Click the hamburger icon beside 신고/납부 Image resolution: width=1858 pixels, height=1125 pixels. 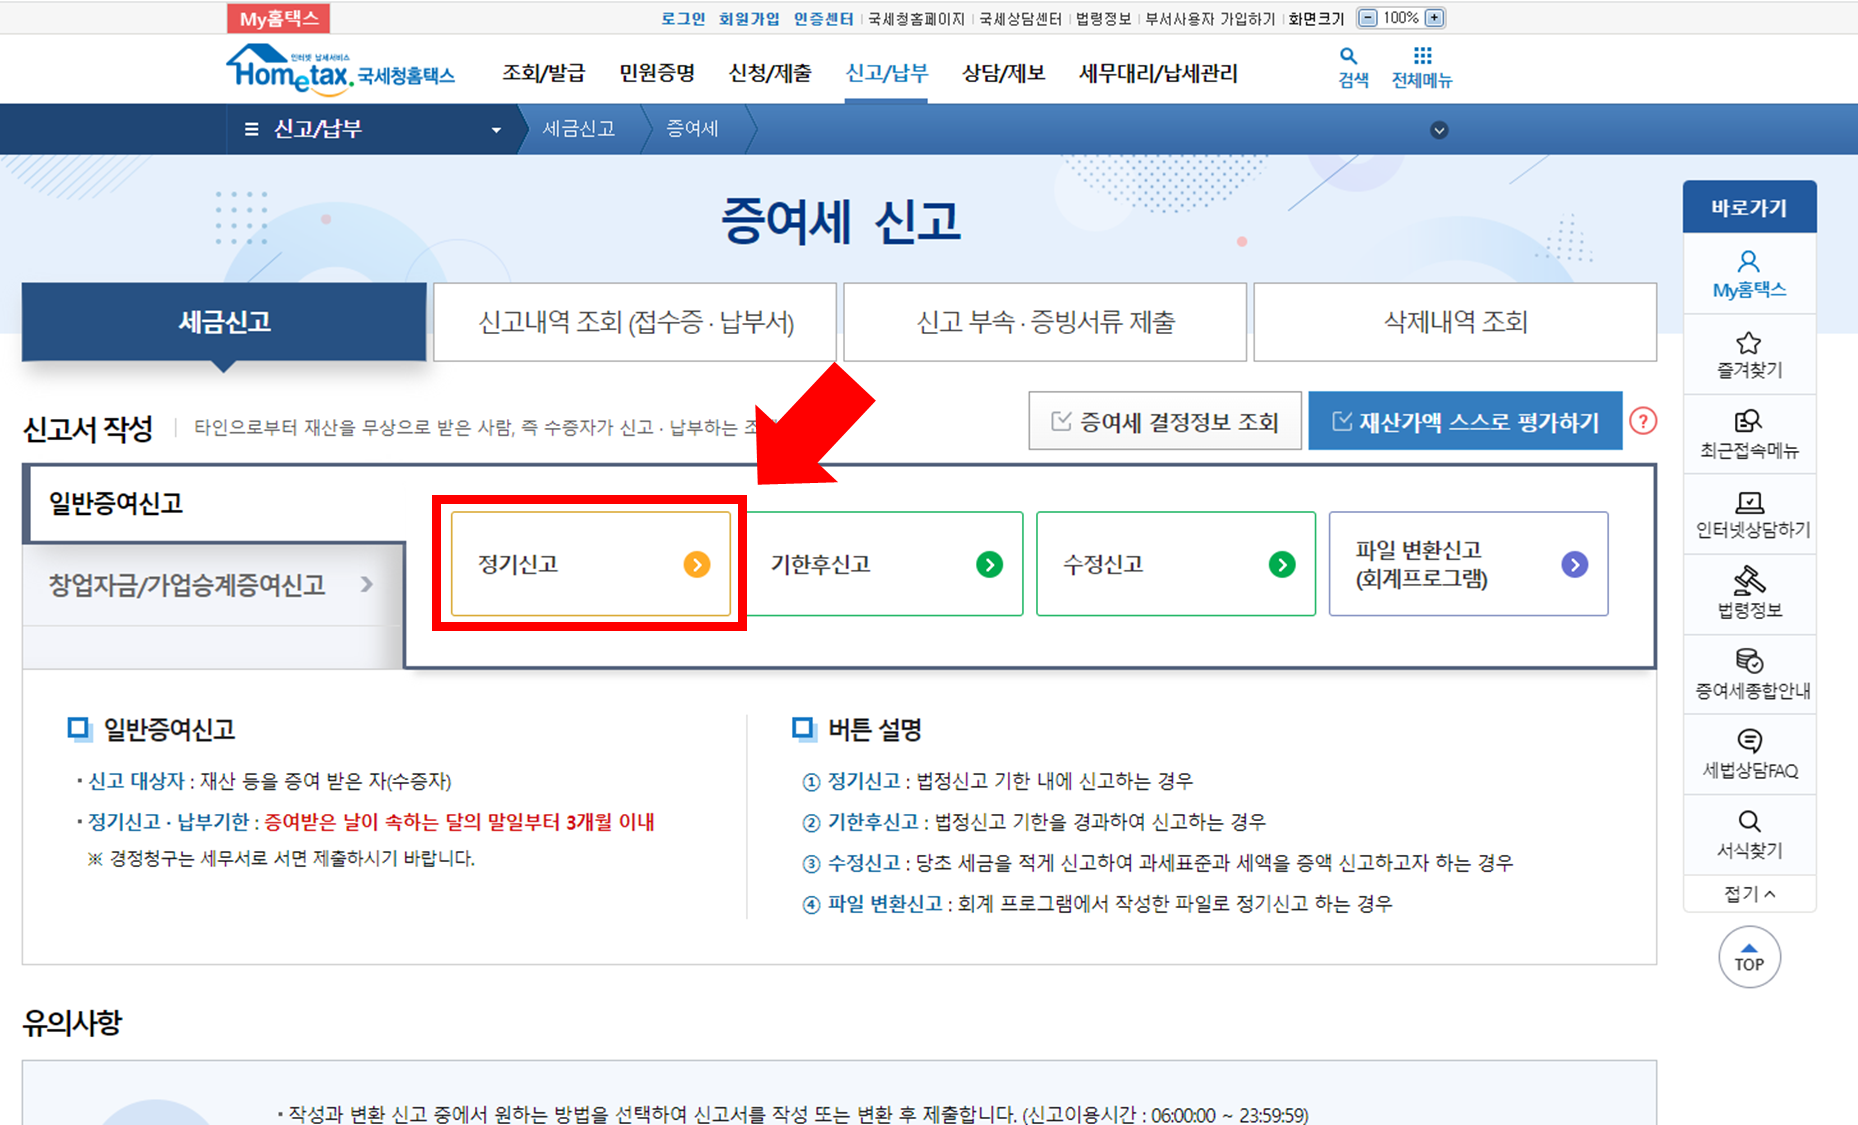251,129
